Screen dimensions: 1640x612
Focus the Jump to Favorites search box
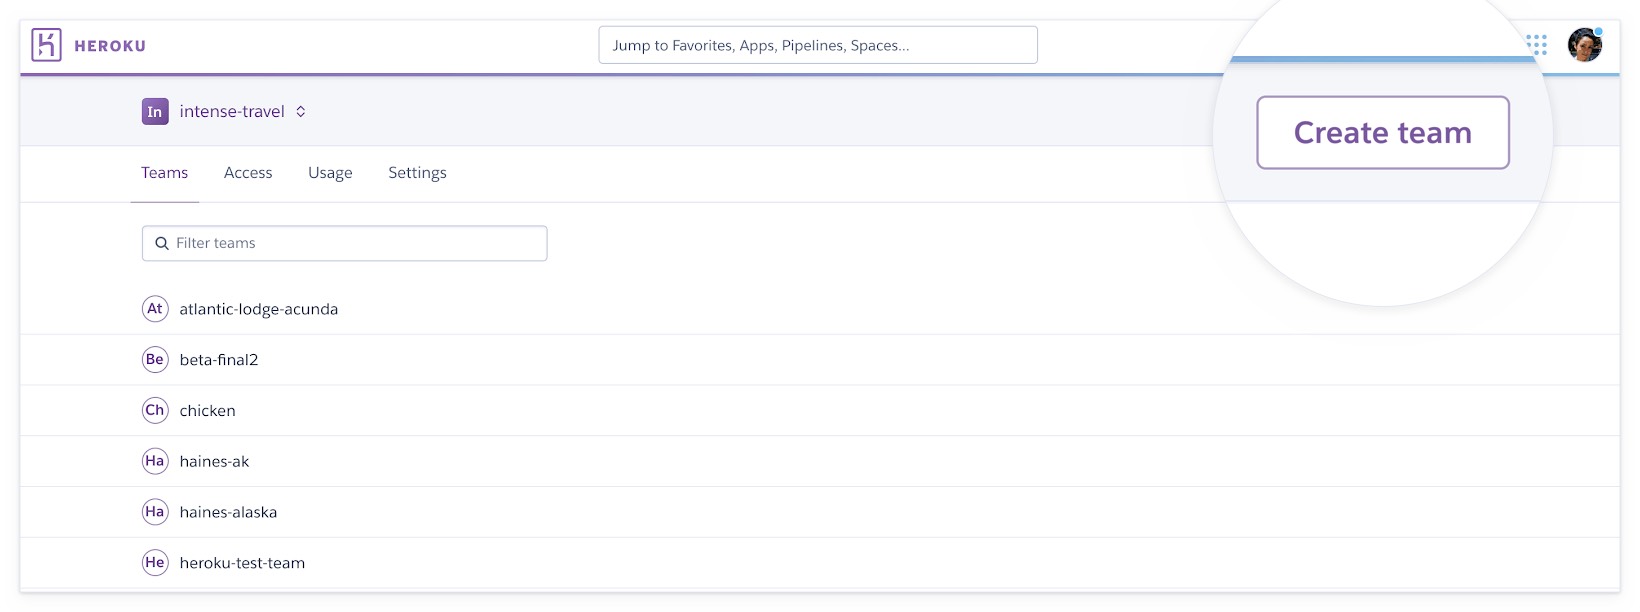817,45
